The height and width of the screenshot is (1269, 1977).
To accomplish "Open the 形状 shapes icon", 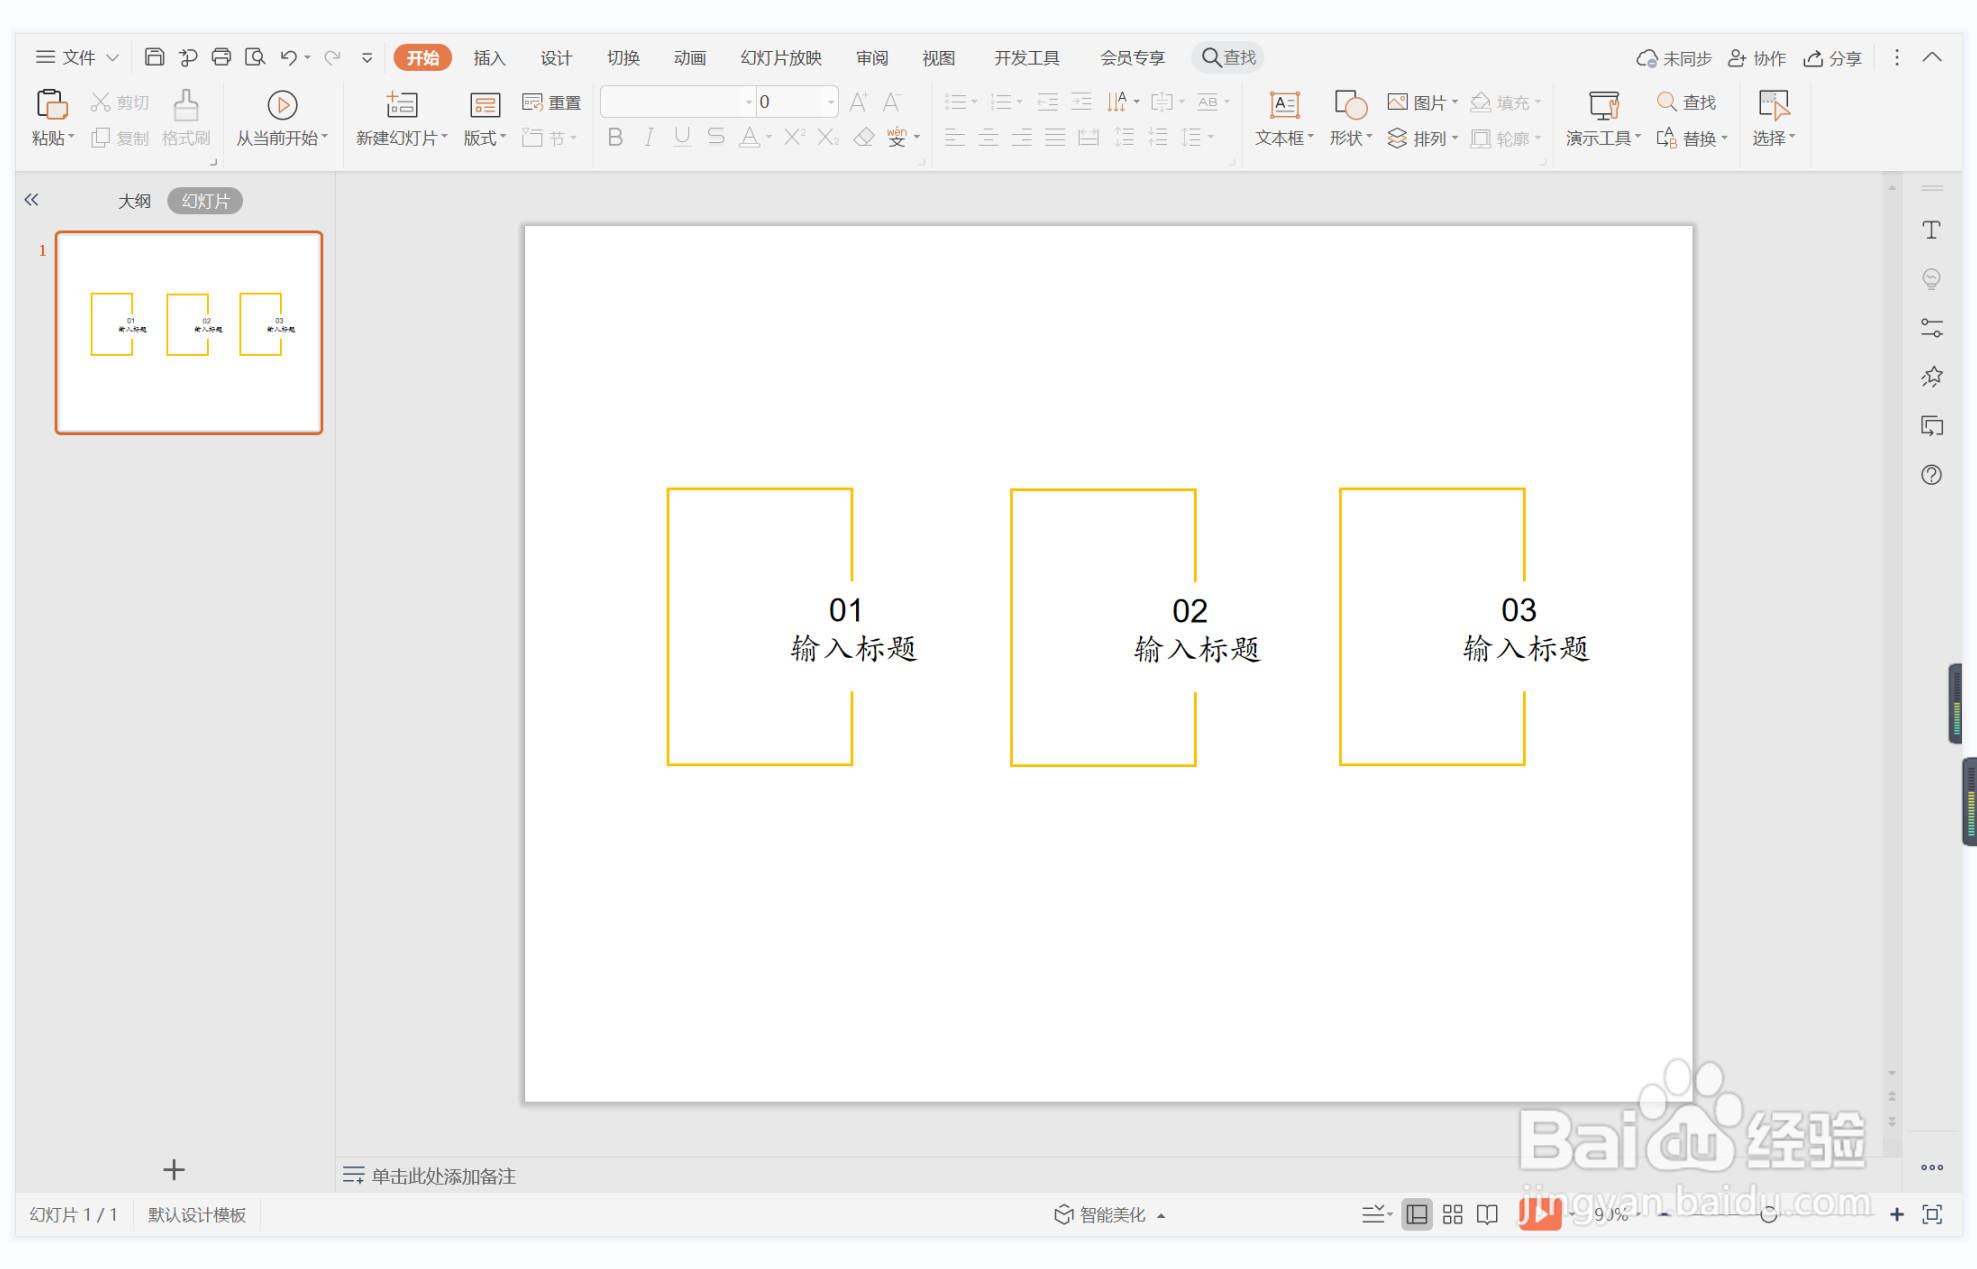I will [1350, 105].
